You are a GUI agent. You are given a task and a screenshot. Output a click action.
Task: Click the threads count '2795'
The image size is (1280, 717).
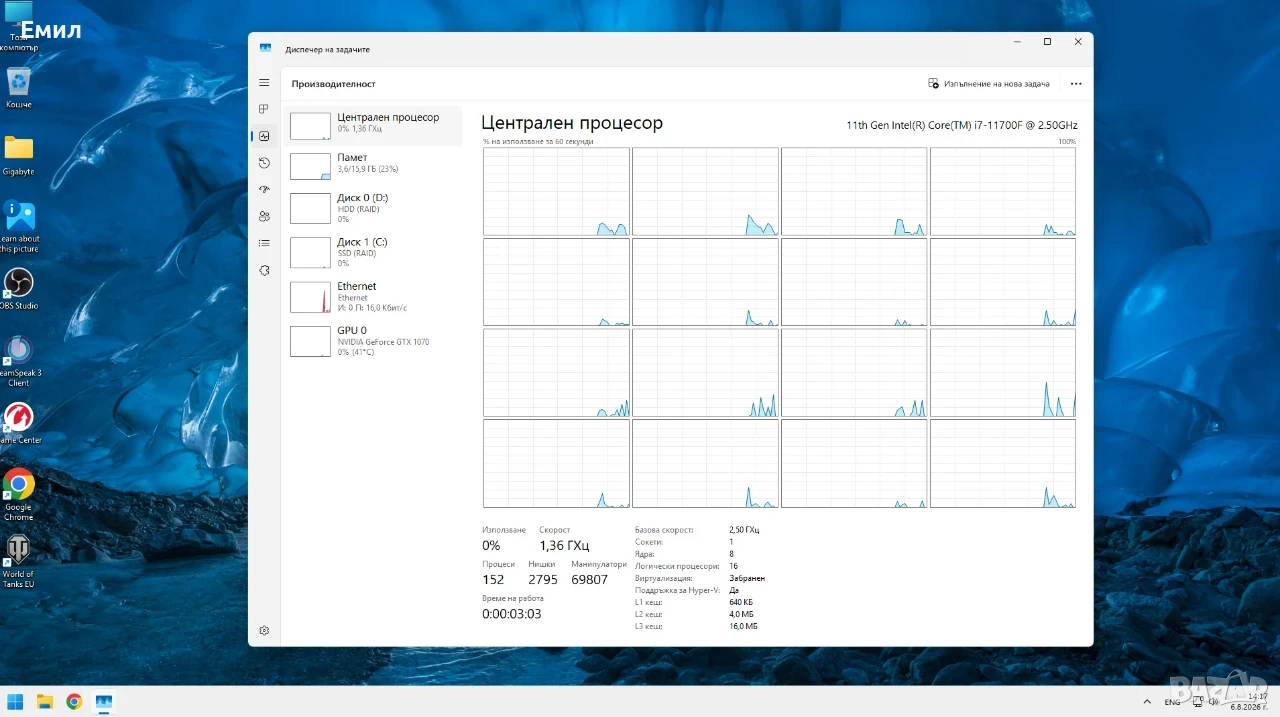point(543,580)
